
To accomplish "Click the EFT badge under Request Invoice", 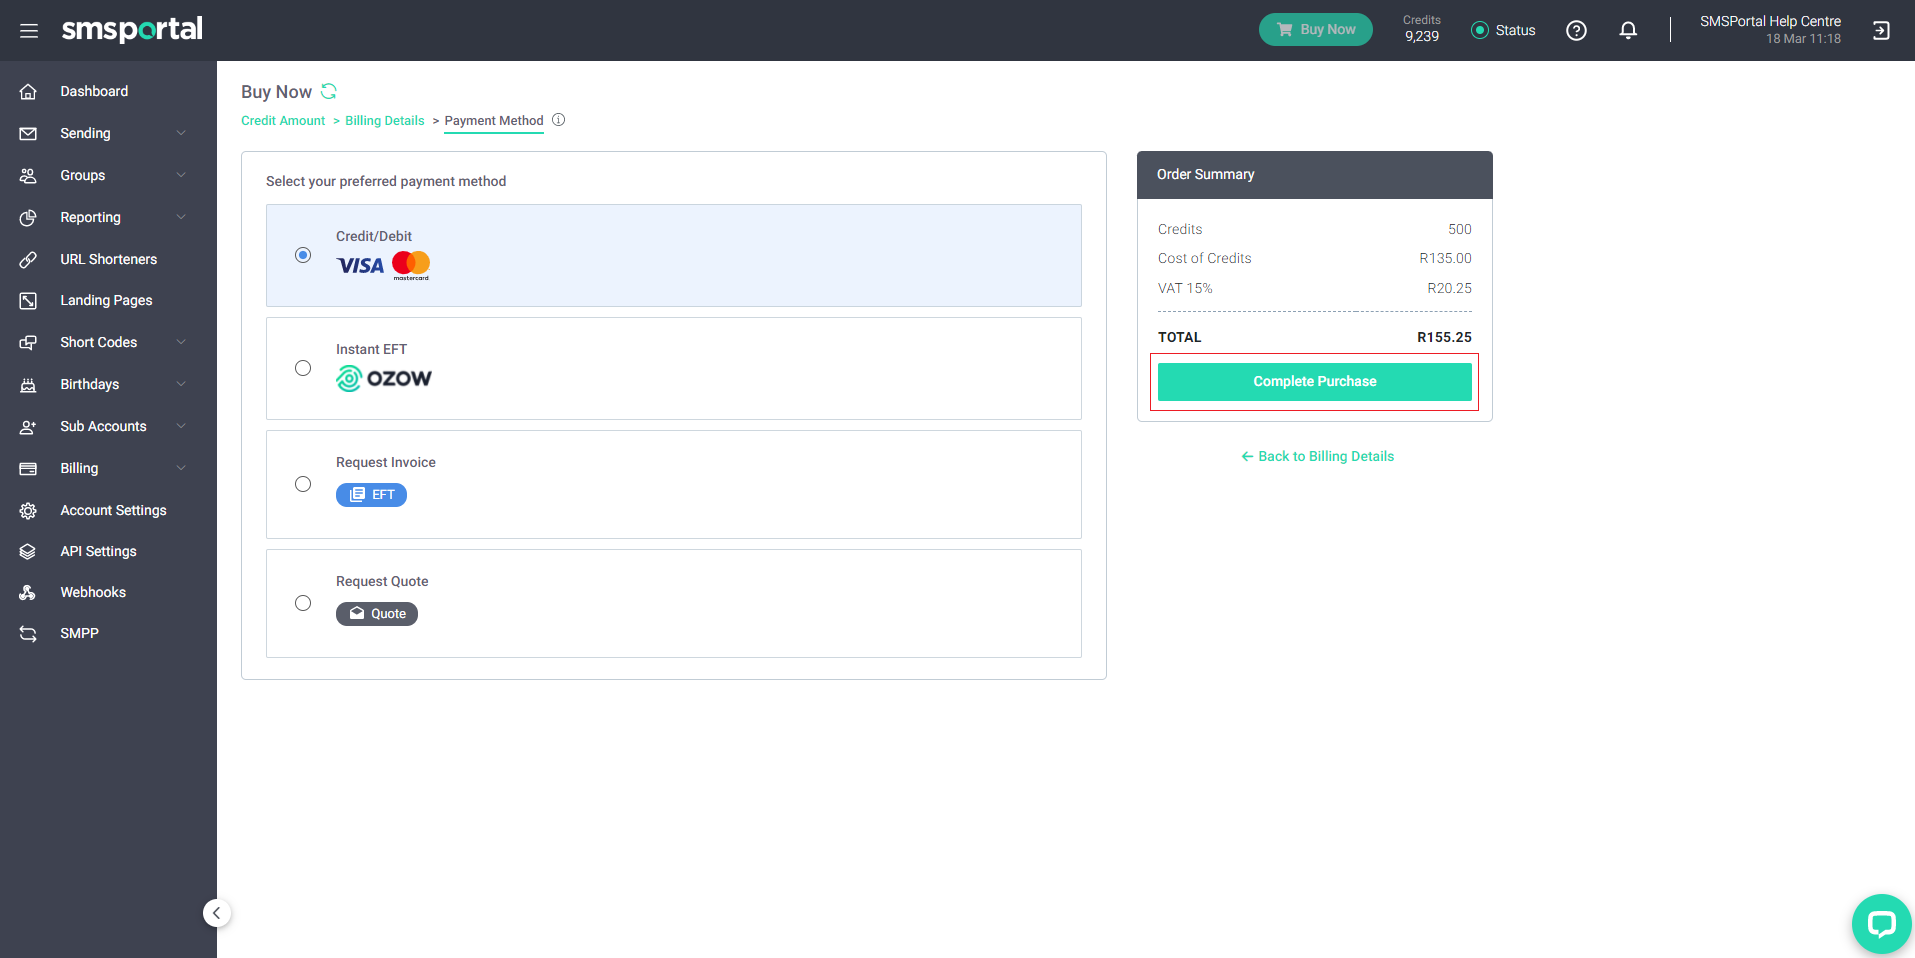I will pos(371,495).
